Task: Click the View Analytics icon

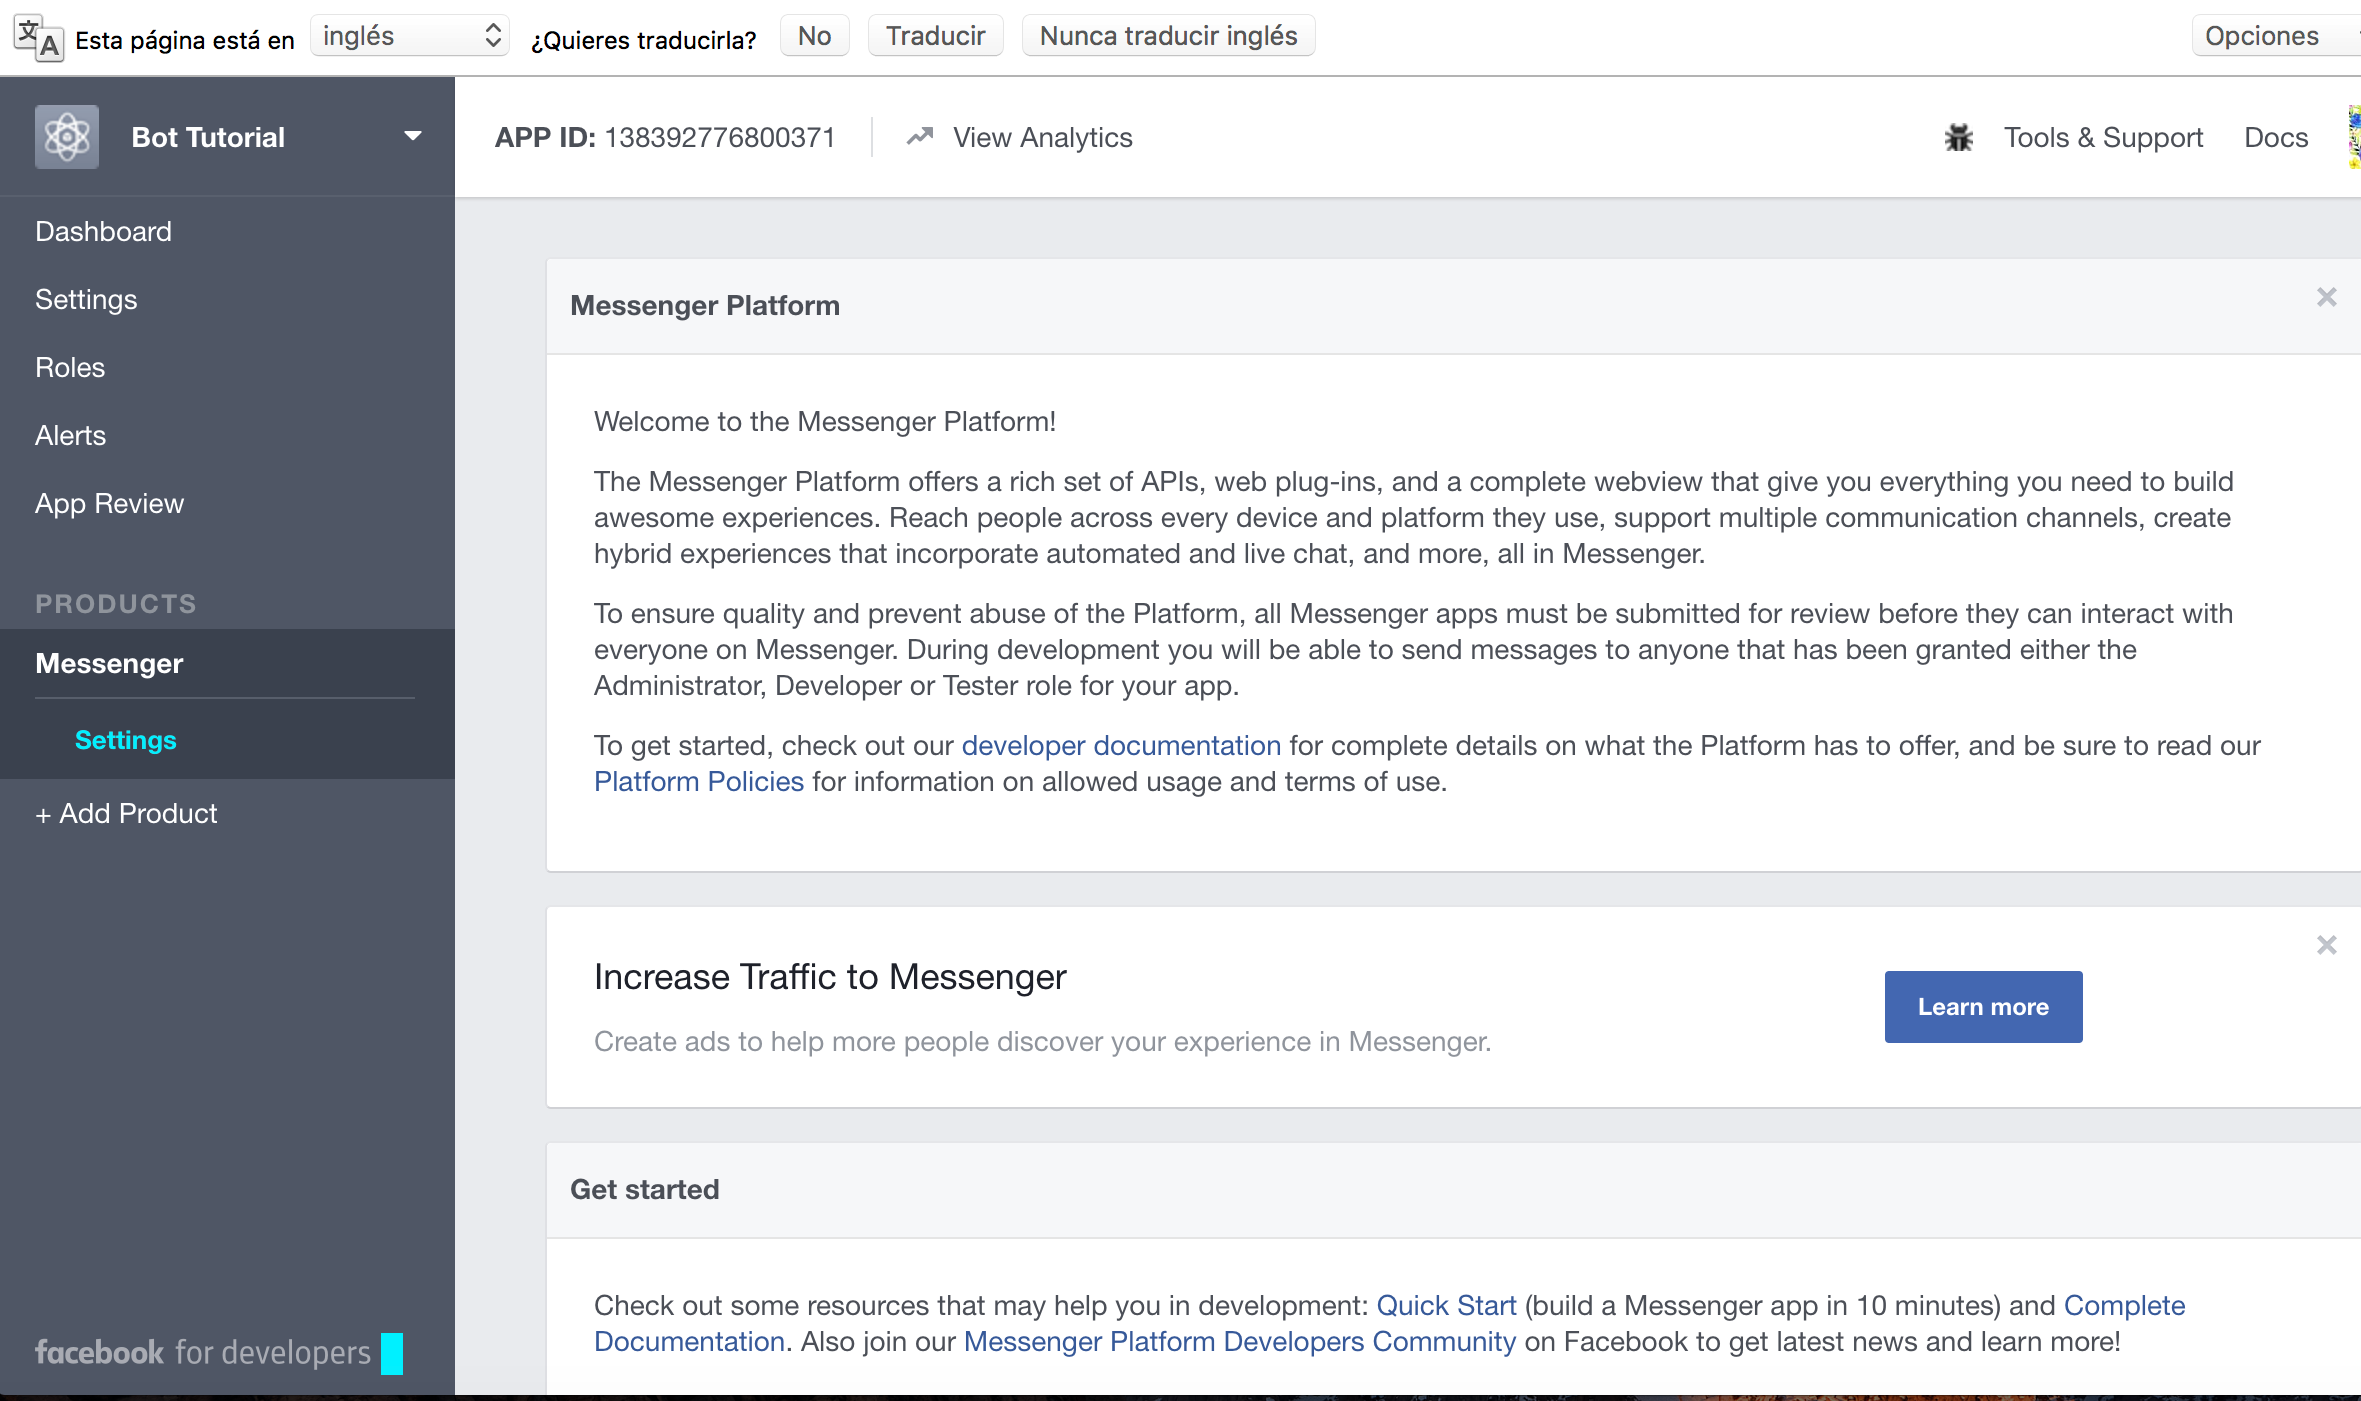Action: click(922, 138)
